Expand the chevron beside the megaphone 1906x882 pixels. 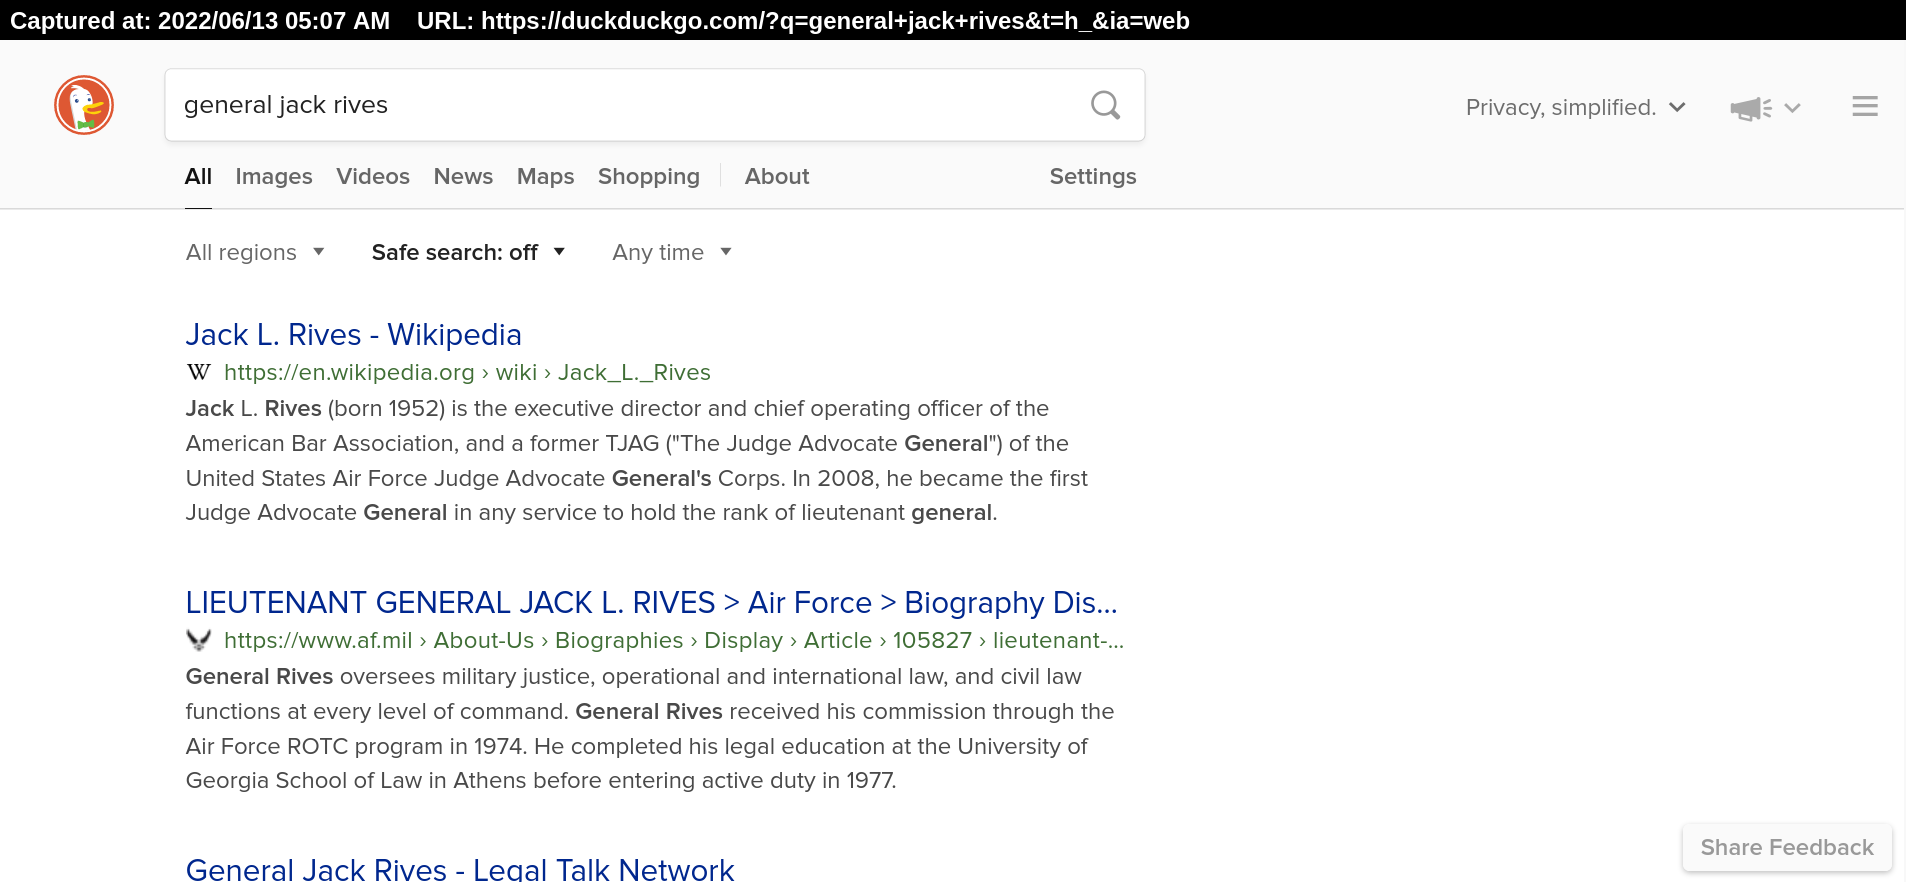pos(1792,108)
